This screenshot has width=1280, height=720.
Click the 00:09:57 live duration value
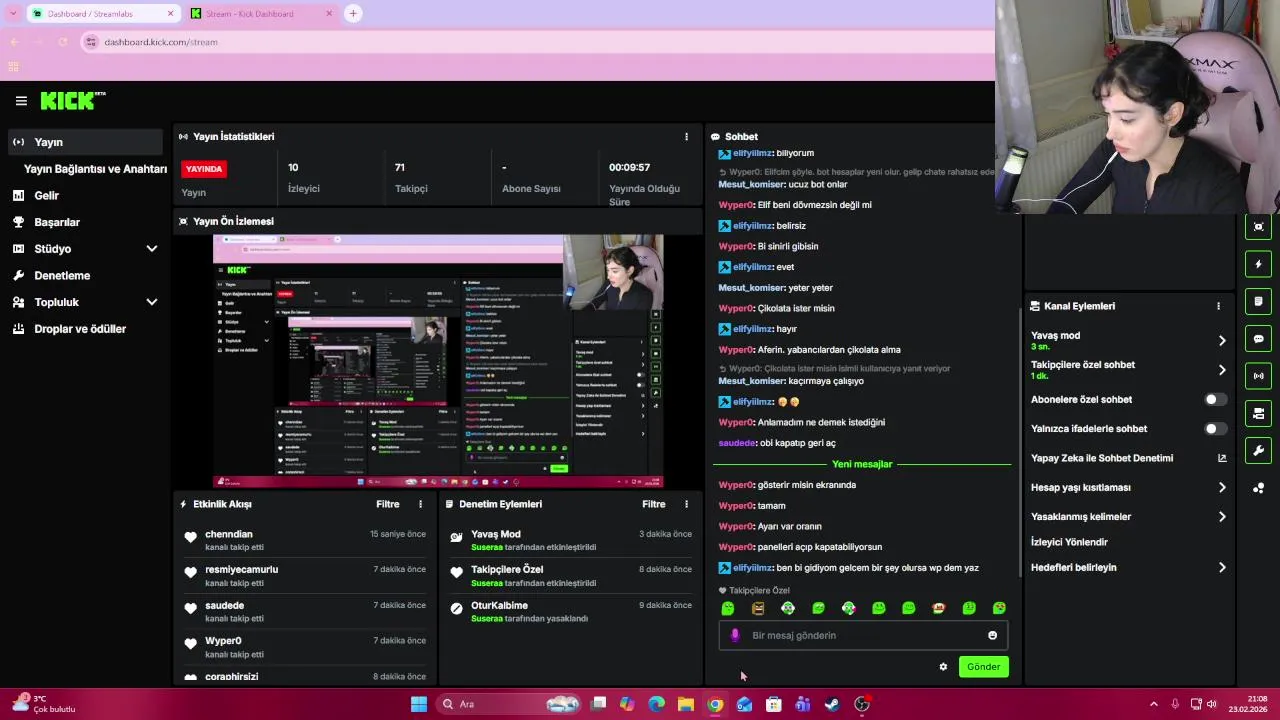point(629,168)
